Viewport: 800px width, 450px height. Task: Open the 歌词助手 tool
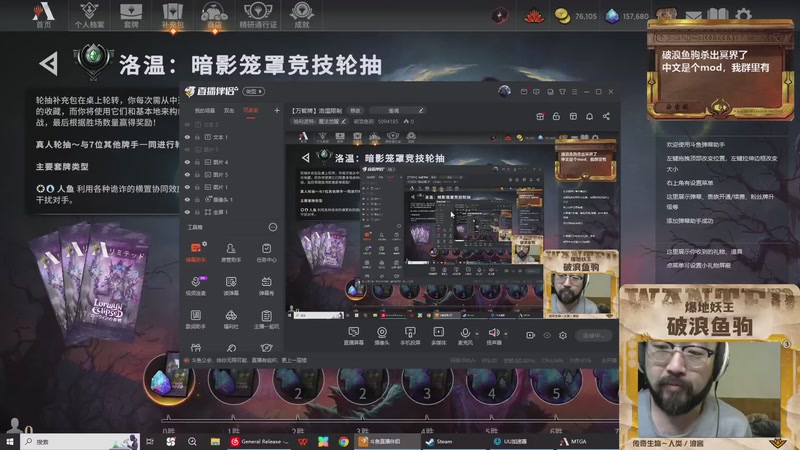[196, 319]
